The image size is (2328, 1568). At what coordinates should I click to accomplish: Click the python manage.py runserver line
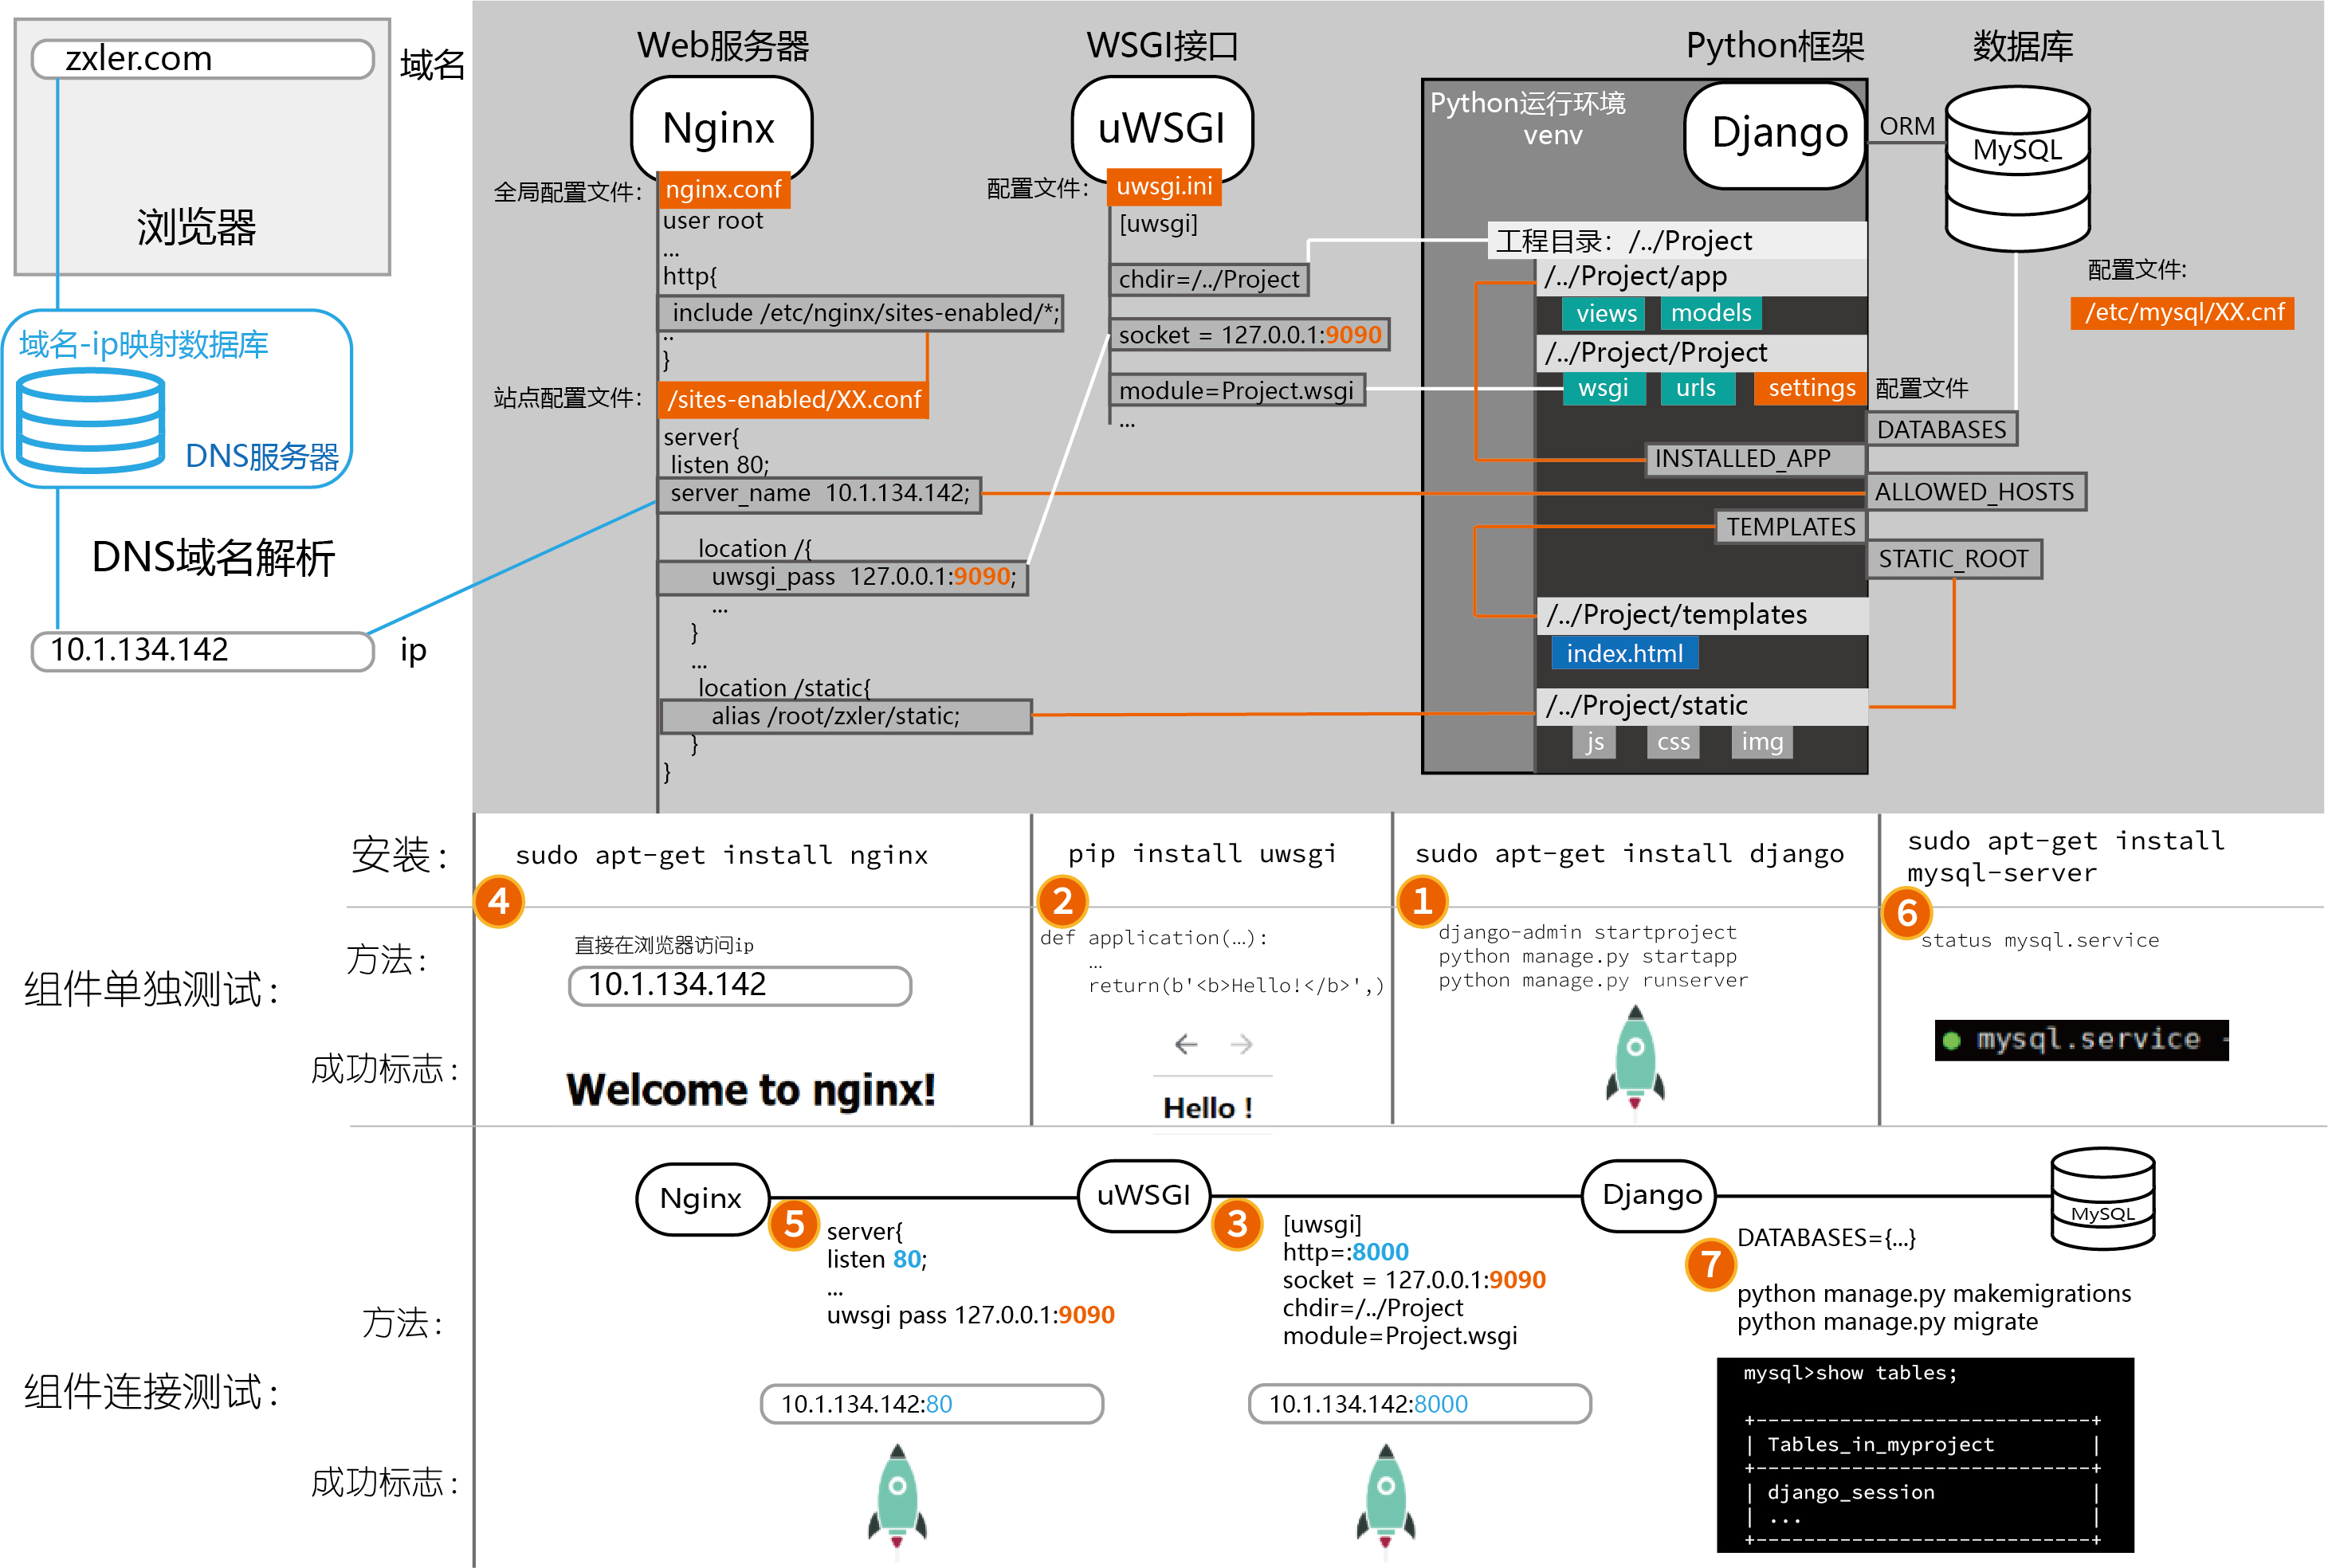pos(1593,981)
